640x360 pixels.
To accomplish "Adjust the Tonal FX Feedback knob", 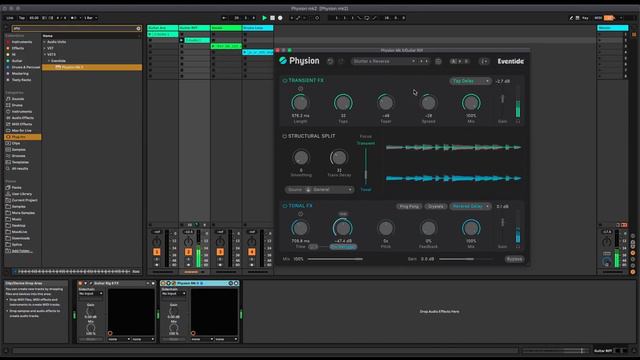I will (428, 228).
